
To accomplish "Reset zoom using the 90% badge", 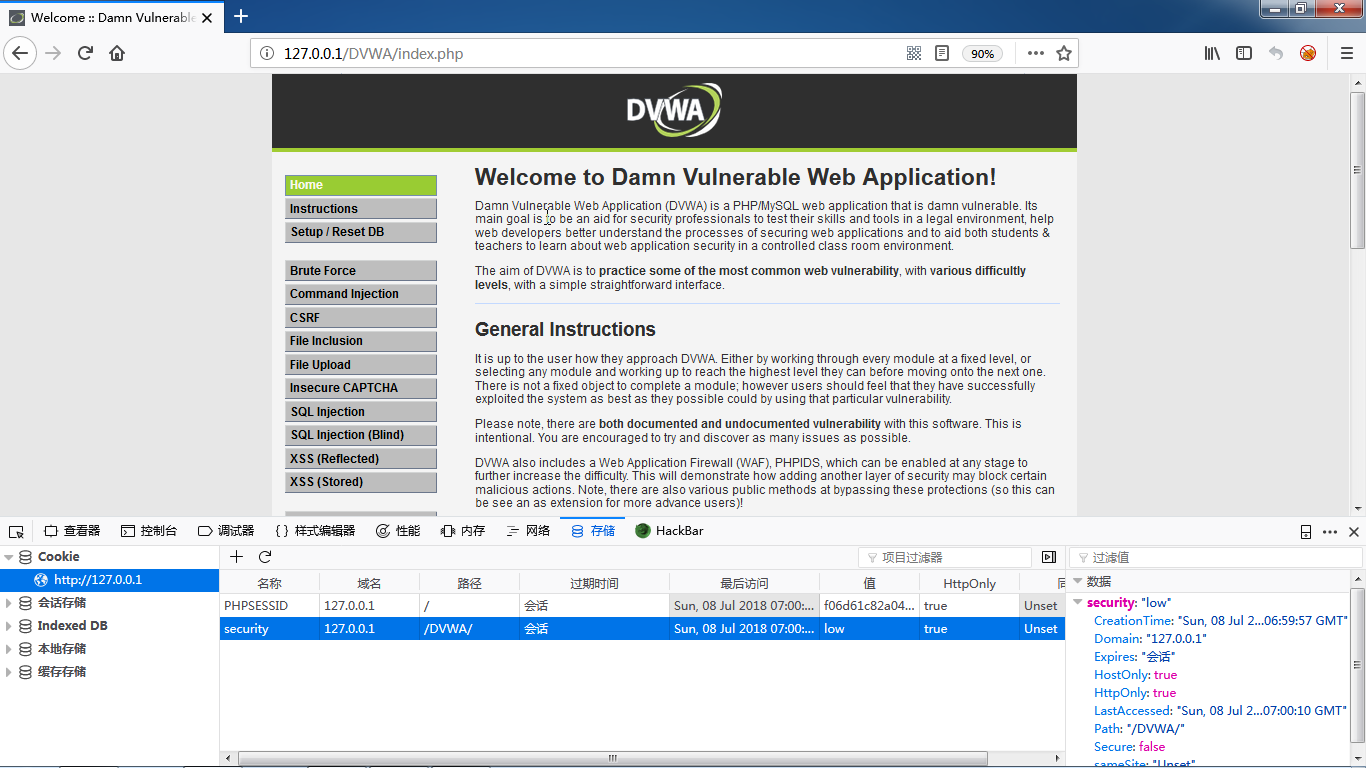I will (x=982, y=54).
